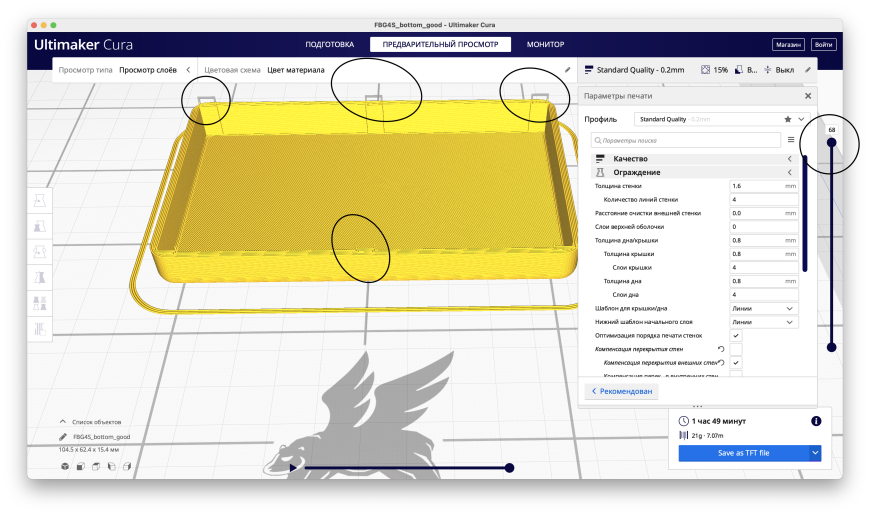Viewport: 870px width, 515px height.
Task: Open the Шаблон для крышки/дна dropdown
Action: click(763, 309)
